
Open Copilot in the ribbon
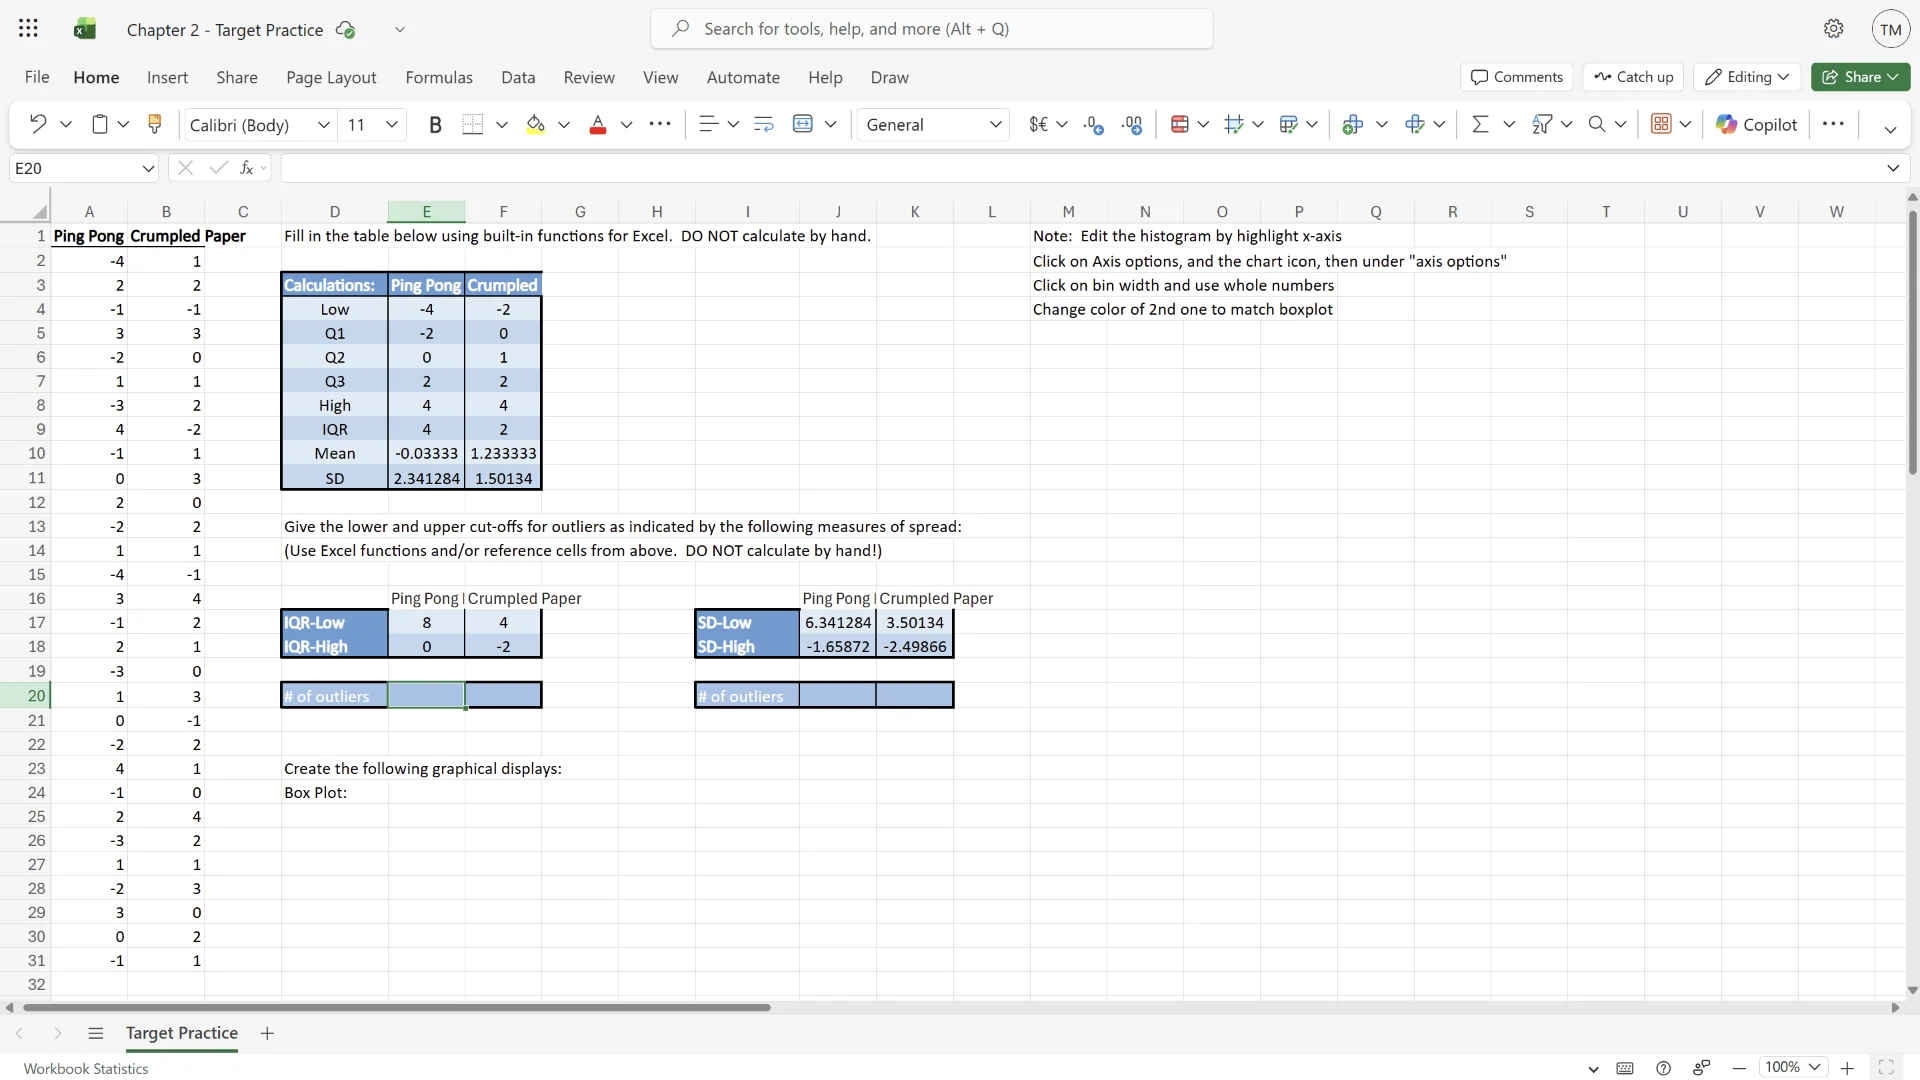click(x=1756, y=124)
